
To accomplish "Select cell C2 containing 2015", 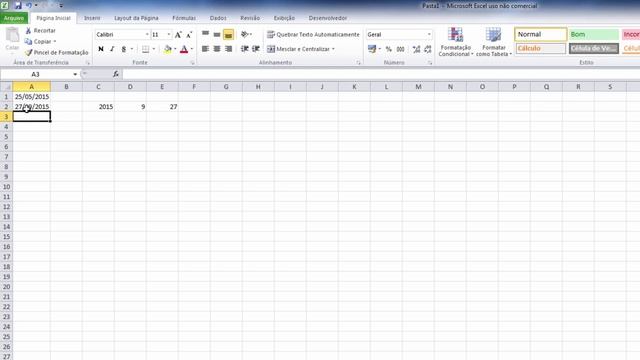I will 98,107.
